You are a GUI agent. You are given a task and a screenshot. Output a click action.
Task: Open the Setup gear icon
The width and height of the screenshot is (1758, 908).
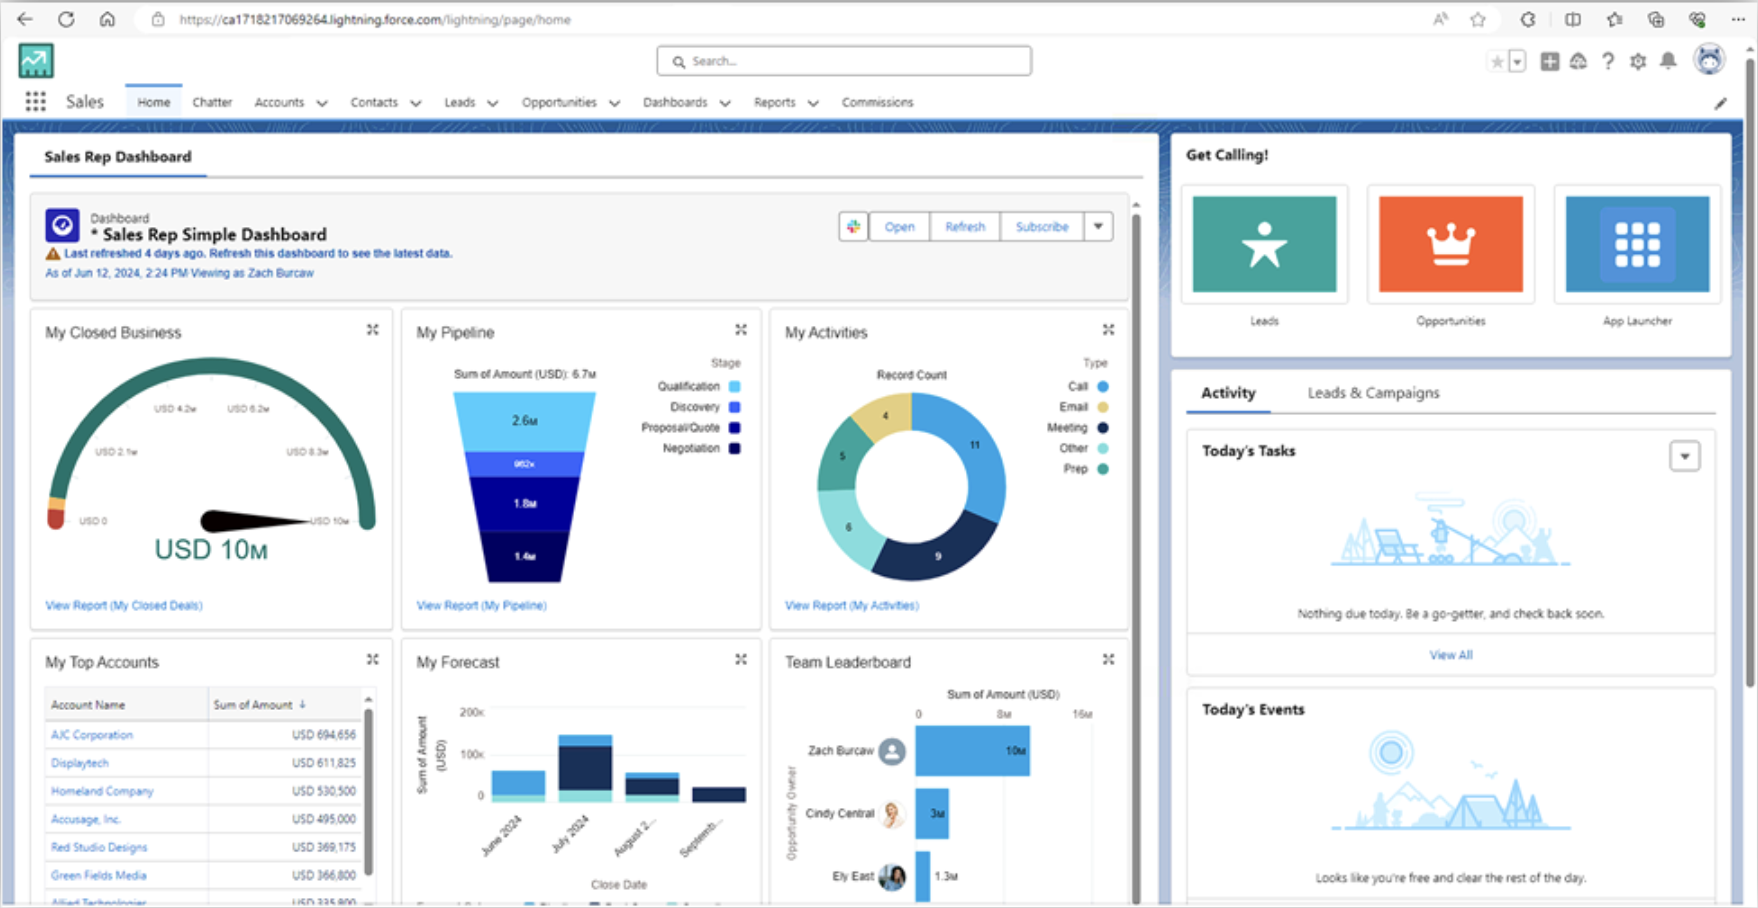coord(1638,62)
